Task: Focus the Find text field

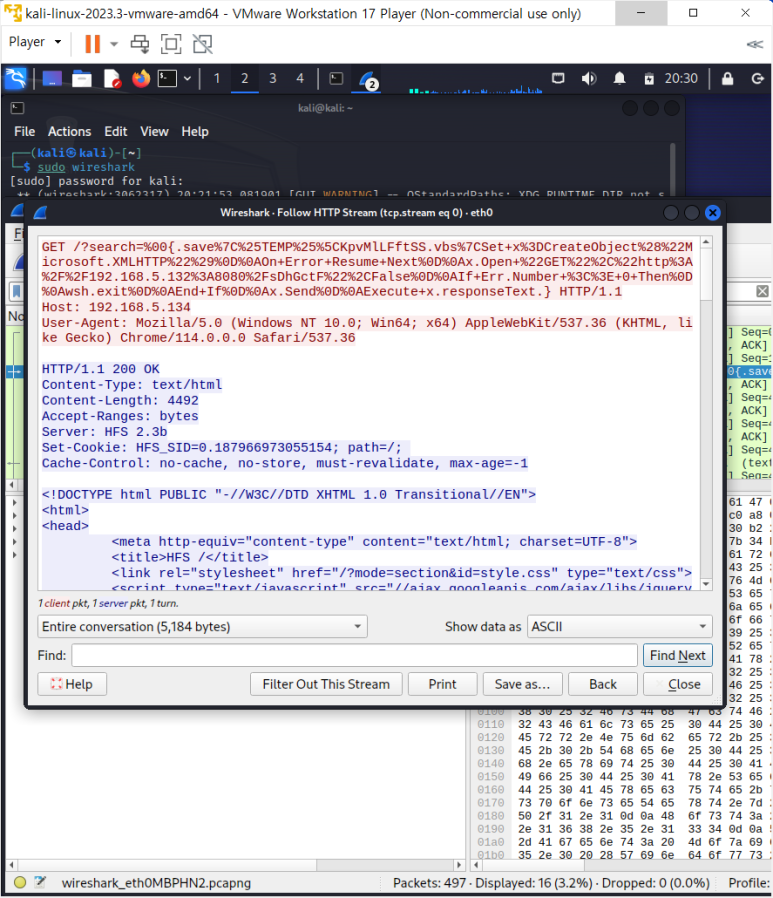Action: pyautogui.click(x=354, y=655)
